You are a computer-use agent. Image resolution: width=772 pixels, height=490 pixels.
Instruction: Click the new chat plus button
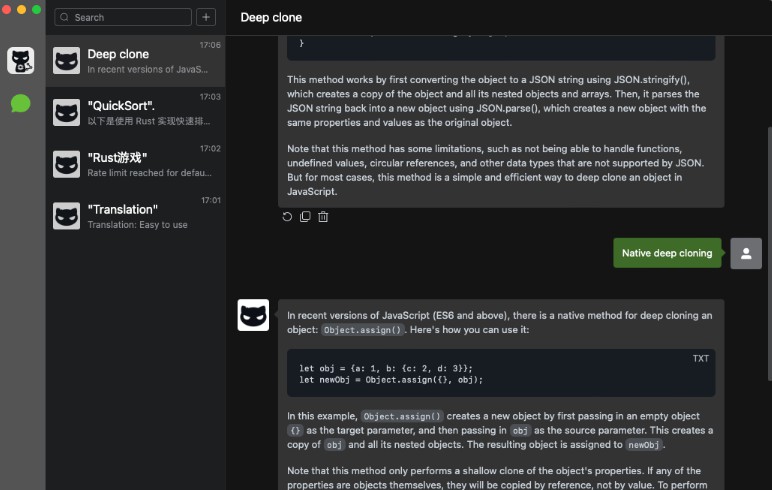pyautogui.click(x=205, y=17)
